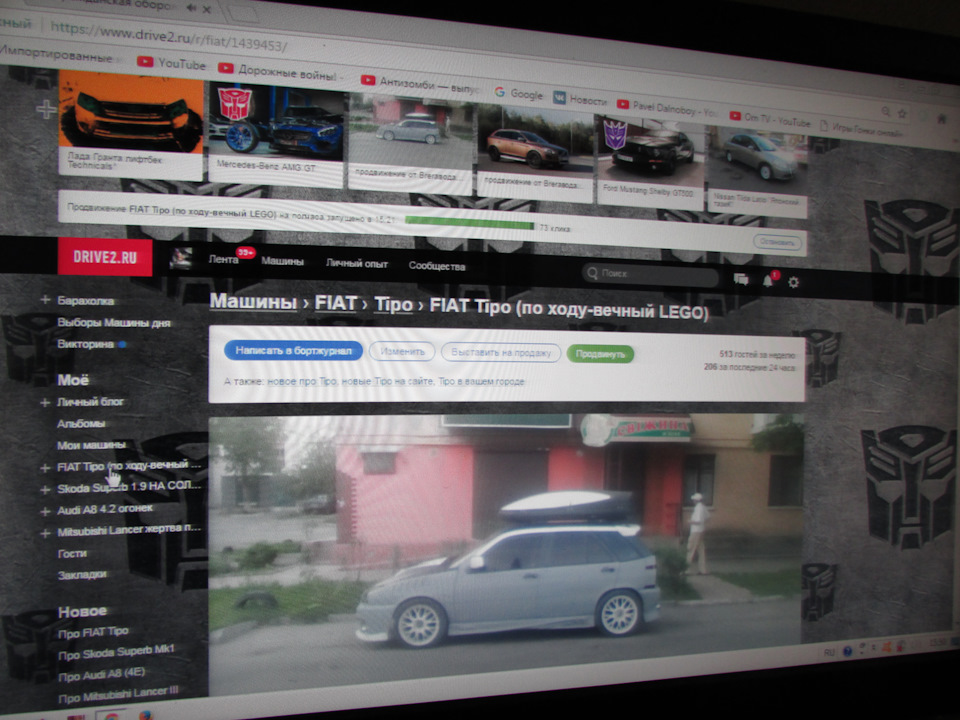Open the Машины breadcrumb link
Image resolution: width=960 pixels, height=720 pixels.
[x=253, y=301]
